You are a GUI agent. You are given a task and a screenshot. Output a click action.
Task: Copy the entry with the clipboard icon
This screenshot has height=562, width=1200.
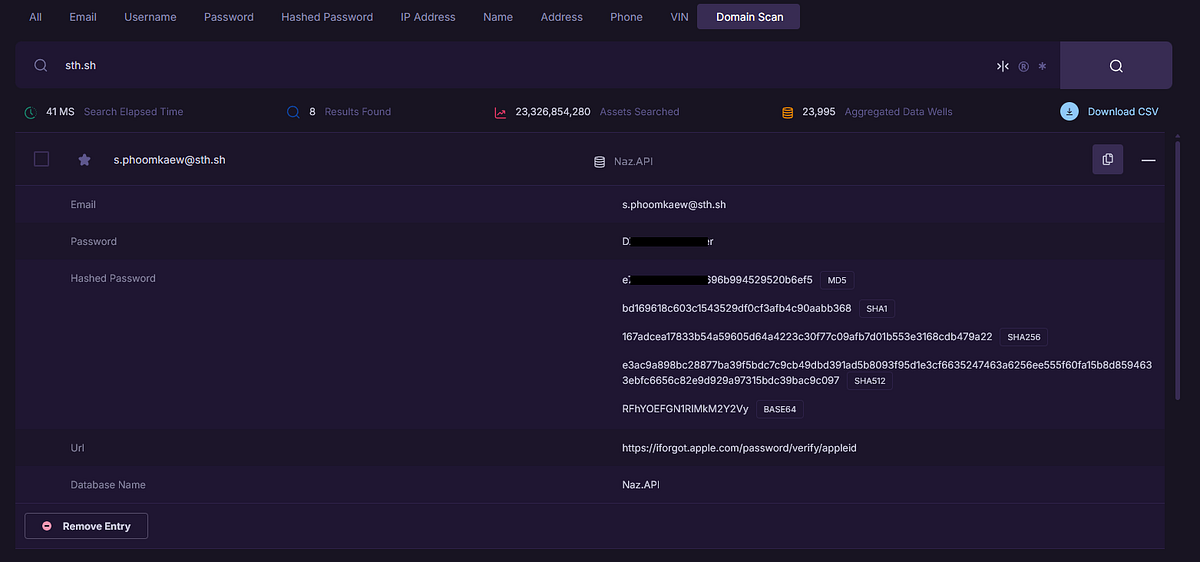1107,160
